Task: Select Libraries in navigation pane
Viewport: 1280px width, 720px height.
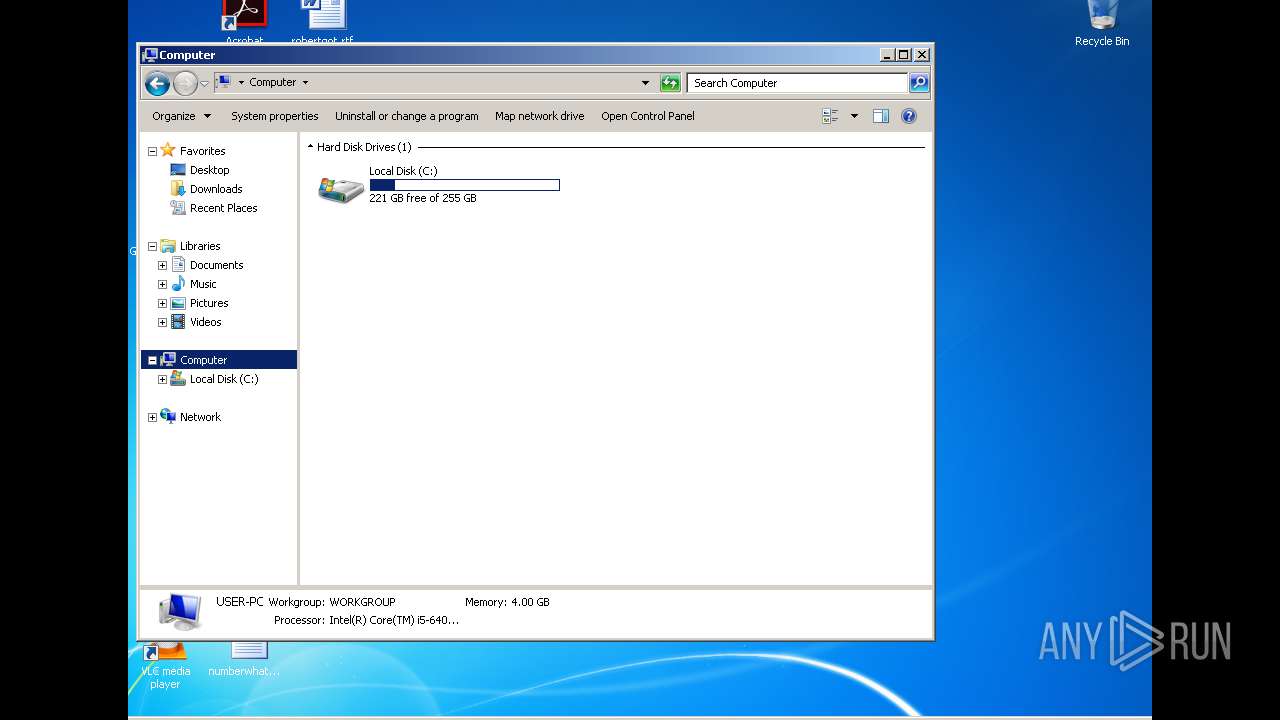Action: pyautogui.click(x=200, y=246)
